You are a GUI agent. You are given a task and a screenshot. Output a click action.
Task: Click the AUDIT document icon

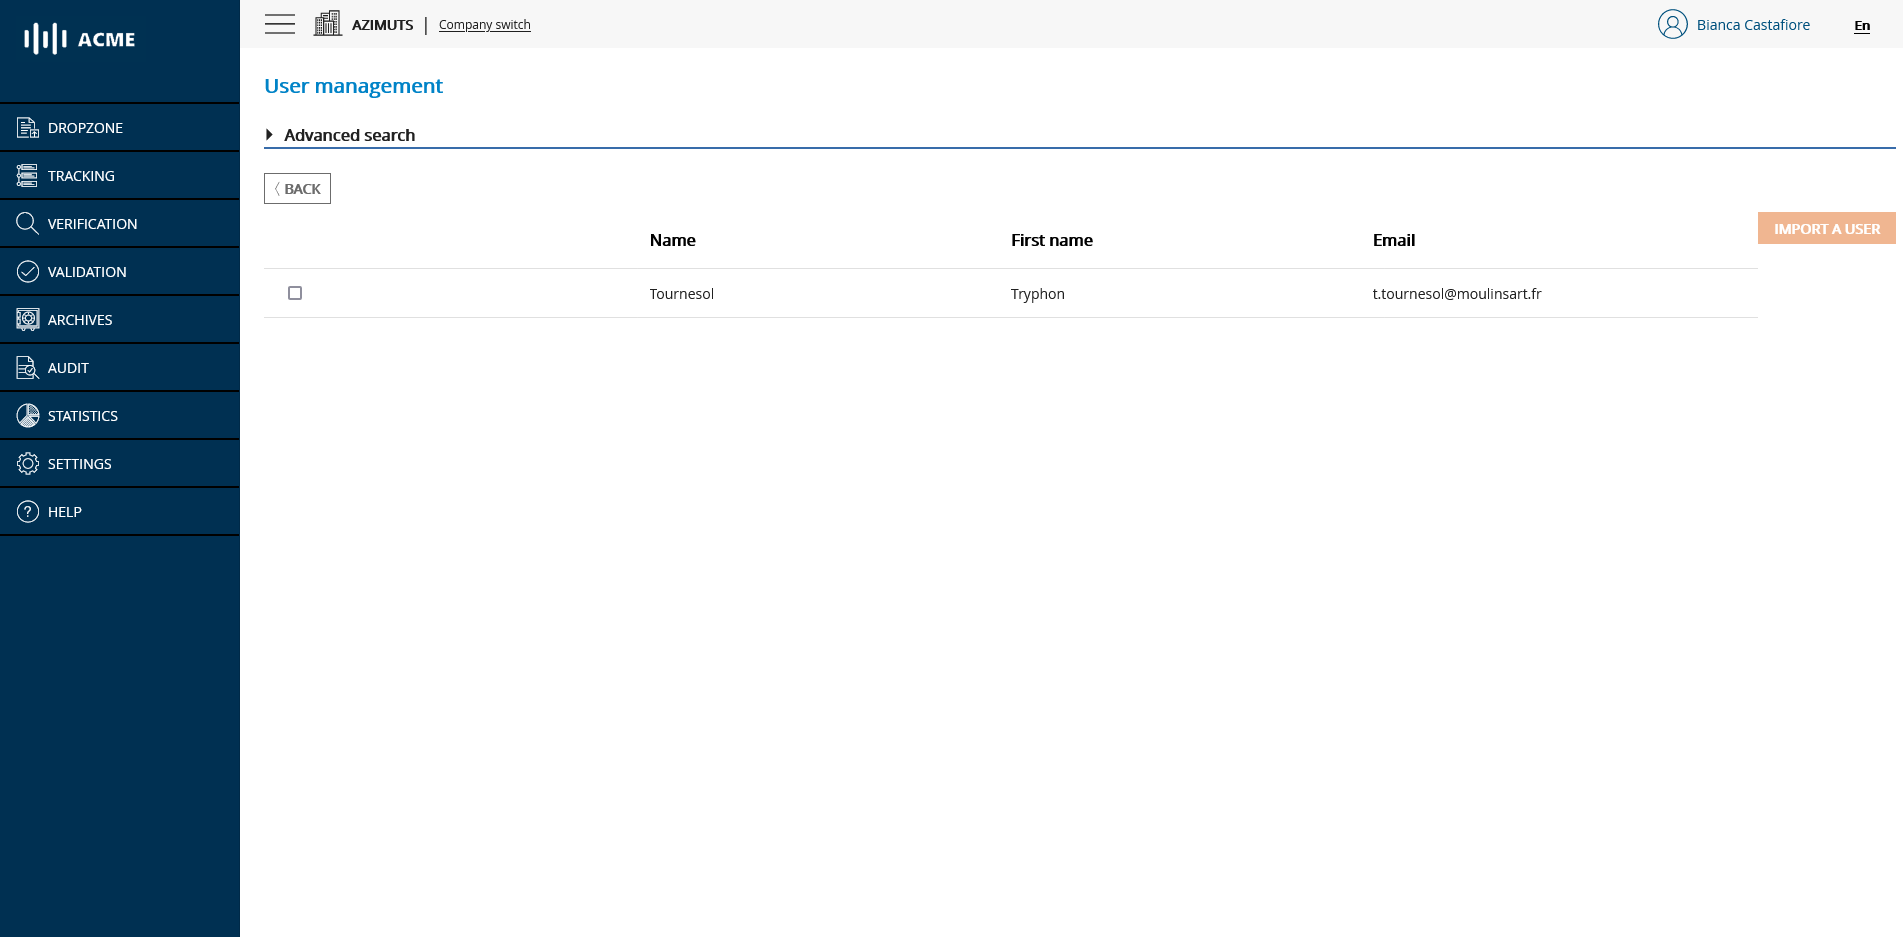26,366
